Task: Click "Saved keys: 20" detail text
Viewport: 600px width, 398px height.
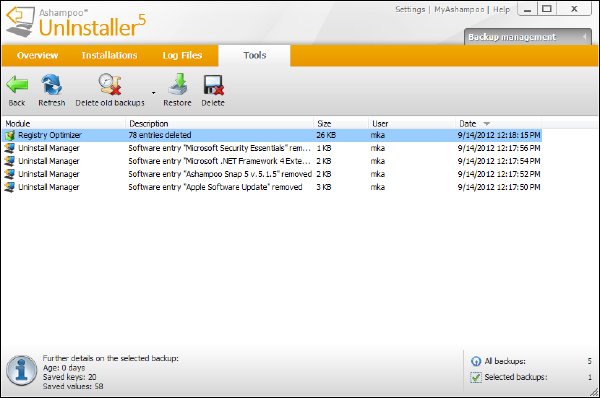Action: point(70,377)
